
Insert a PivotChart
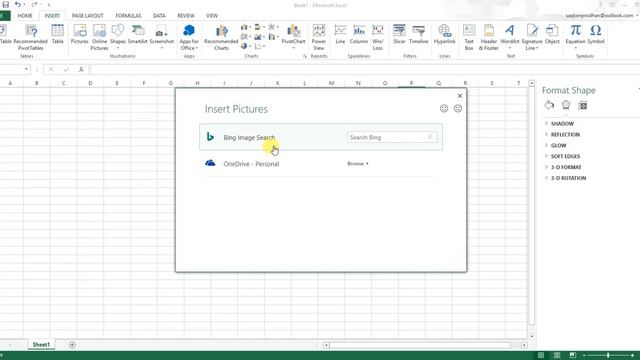click(x=293, y=36)
